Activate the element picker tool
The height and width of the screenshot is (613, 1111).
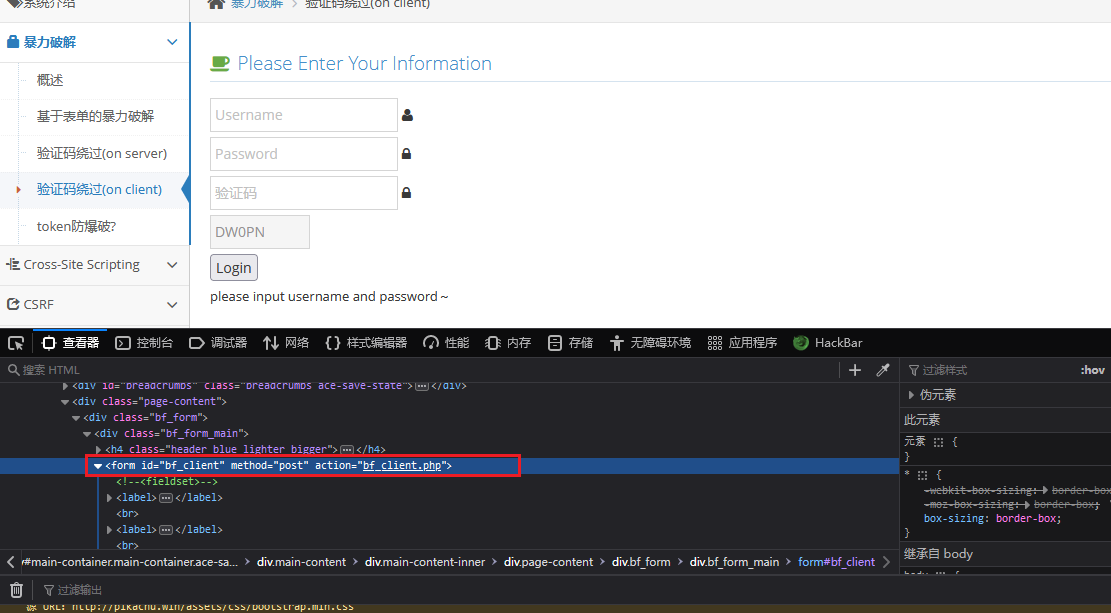pyautogui.click(x=16, y=344)
